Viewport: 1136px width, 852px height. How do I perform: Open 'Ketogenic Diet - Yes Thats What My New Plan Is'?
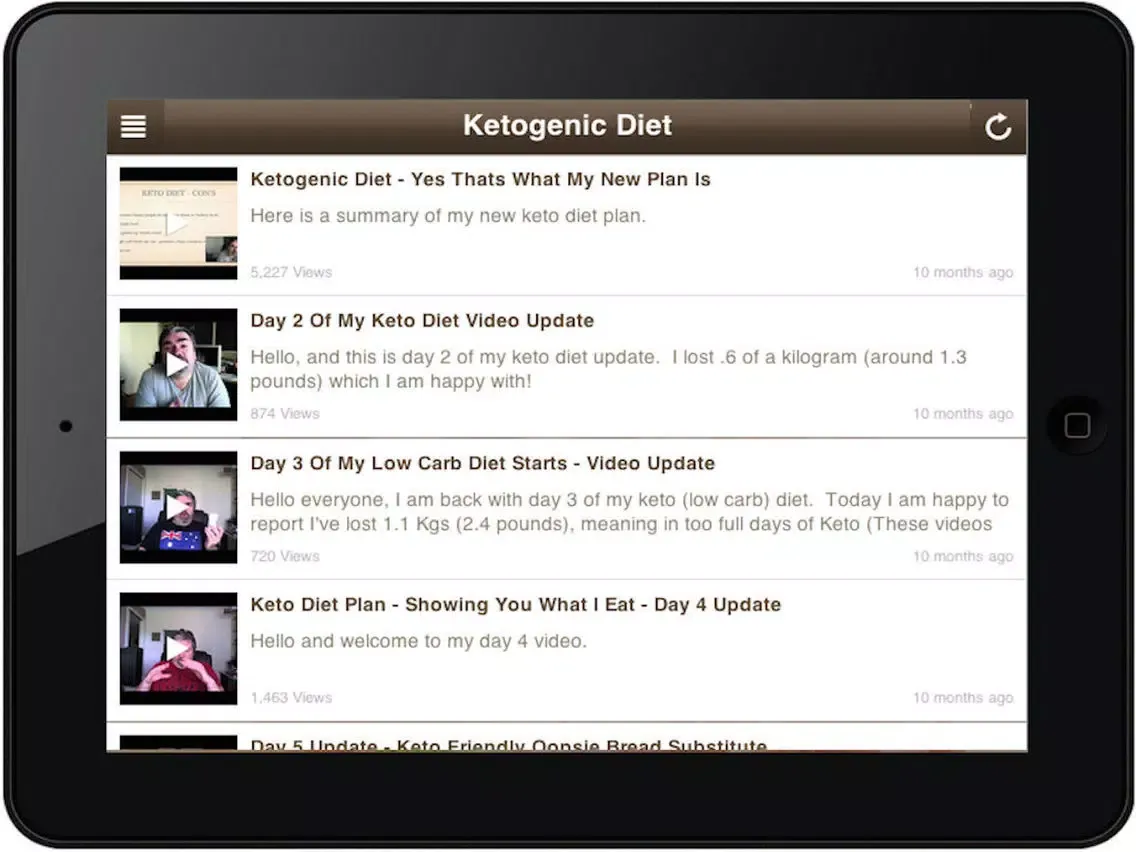point(480,179)
